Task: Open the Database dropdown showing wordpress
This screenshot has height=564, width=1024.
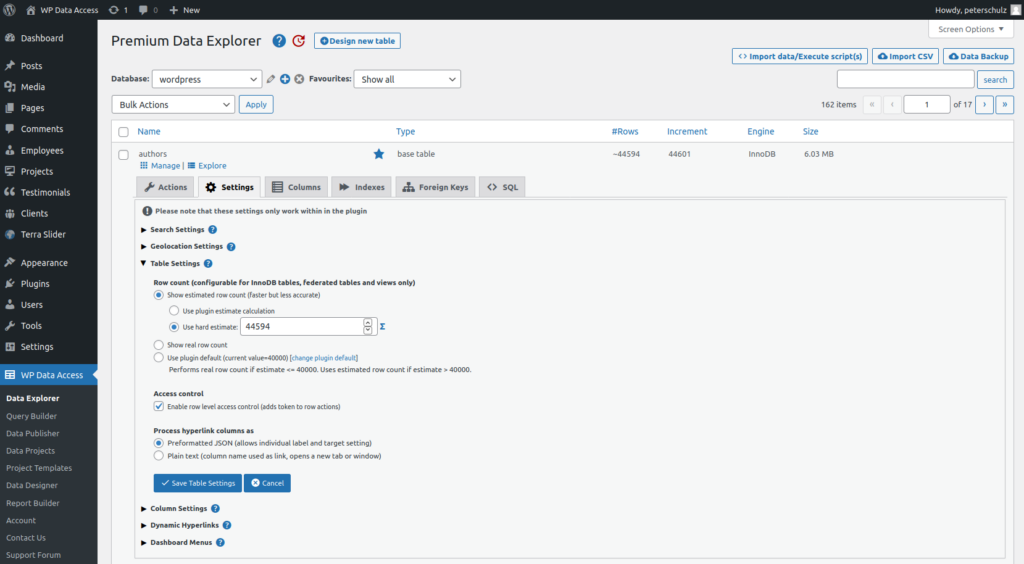Action: click(207, 79)
